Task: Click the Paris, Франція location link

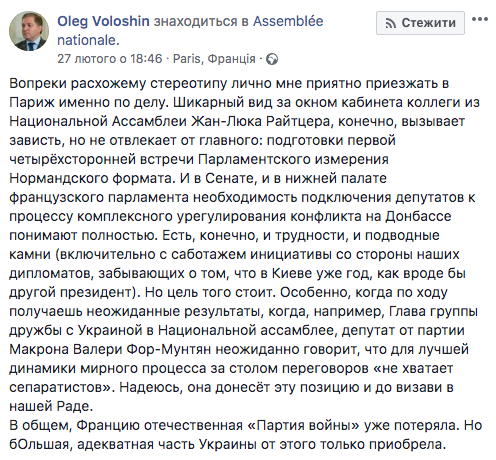Action: (214, 59)
